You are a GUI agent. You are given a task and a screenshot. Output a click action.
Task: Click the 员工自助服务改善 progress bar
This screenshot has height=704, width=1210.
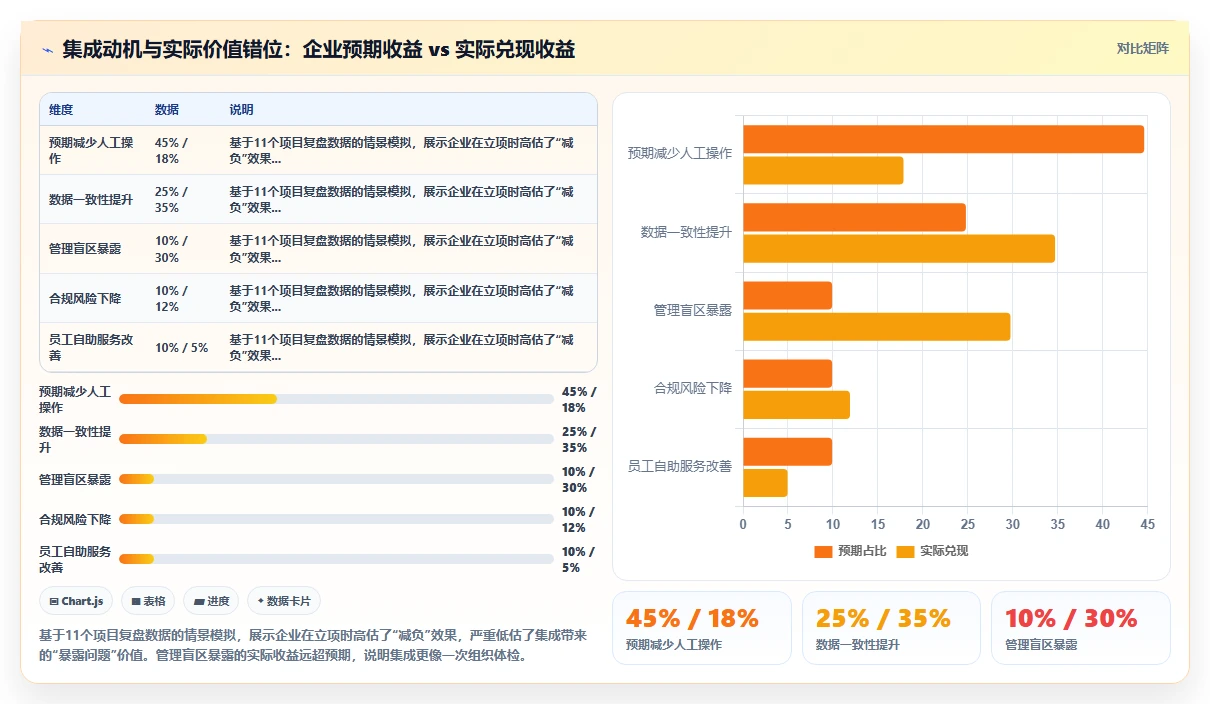click(x=336, y=559)
